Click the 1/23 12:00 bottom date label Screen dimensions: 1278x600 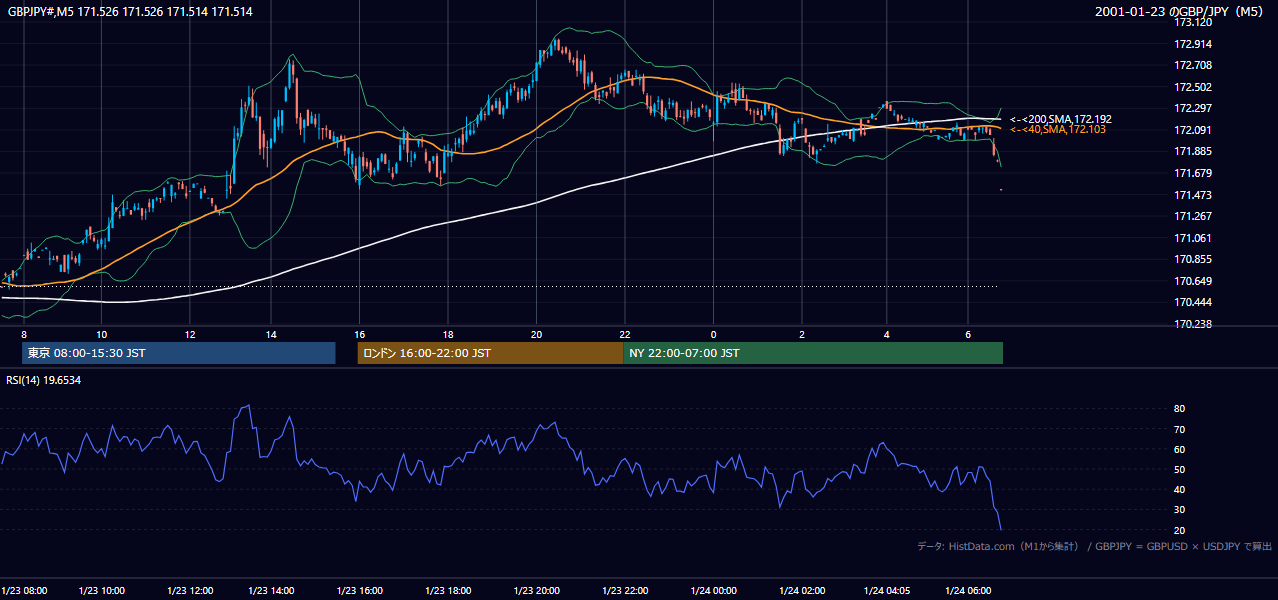(191, 591)
